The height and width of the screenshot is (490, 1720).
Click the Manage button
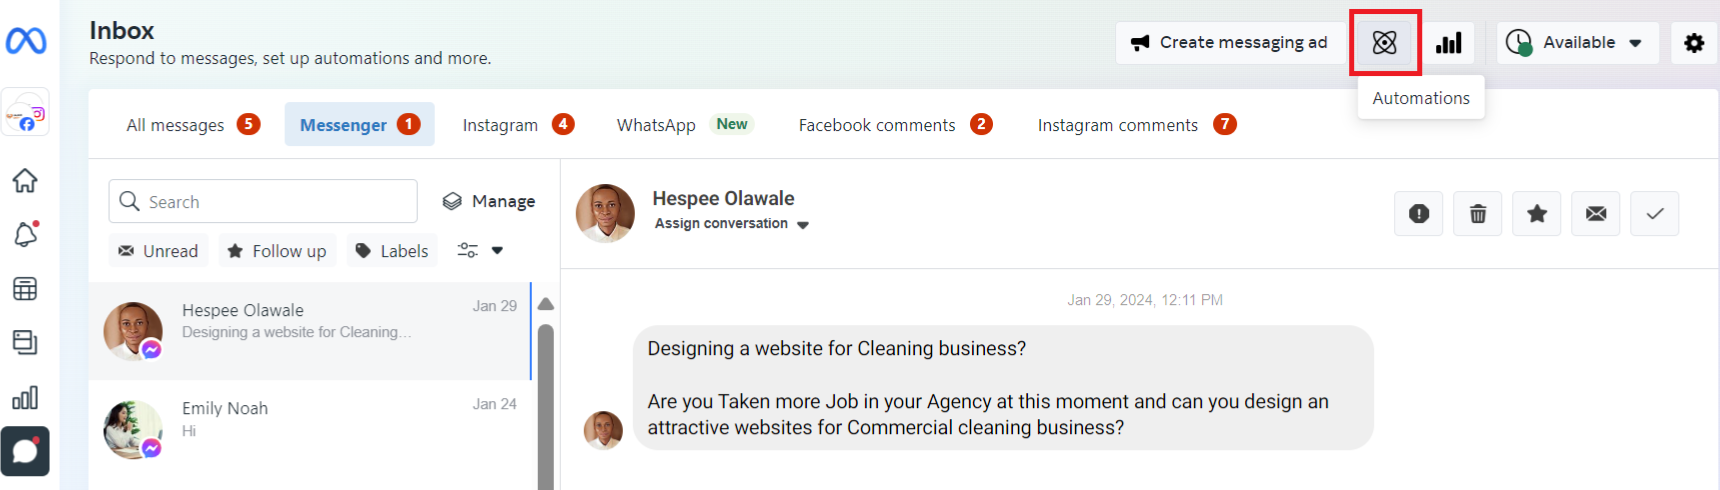click(x=489, y=202)
